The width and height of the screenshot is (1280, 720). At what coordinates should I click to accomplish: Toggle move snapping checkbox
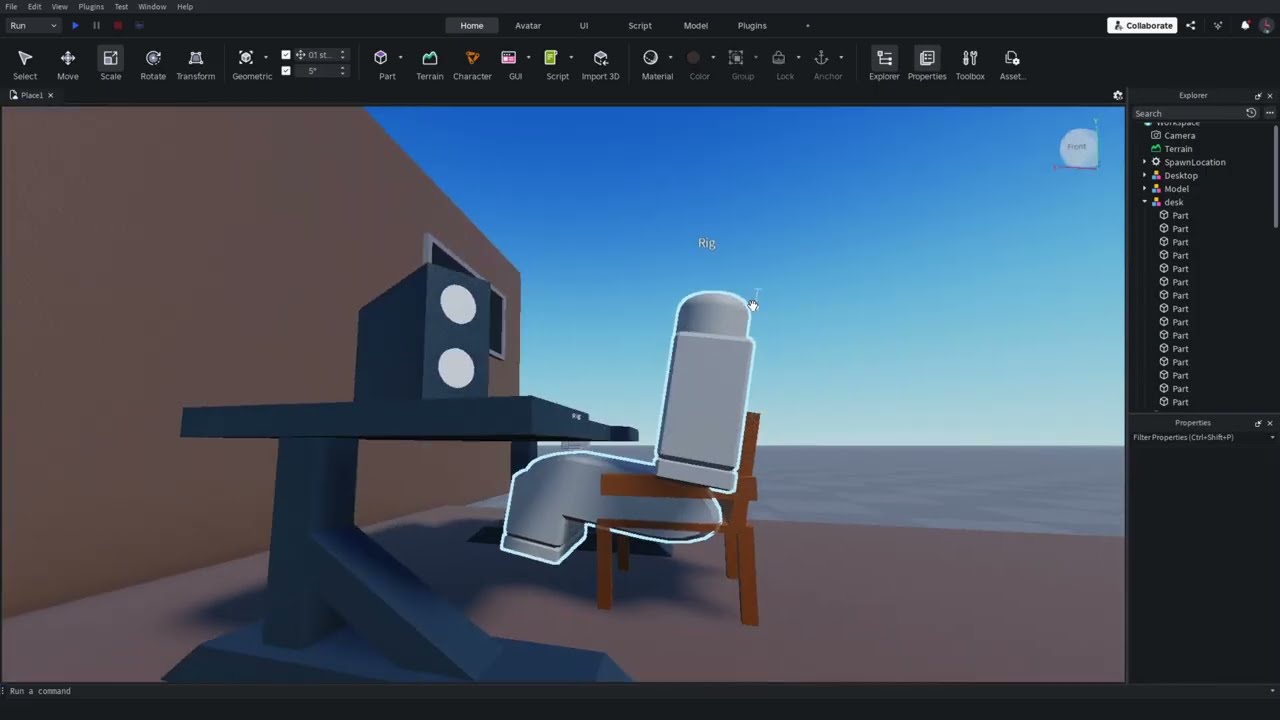coord(286,55)
